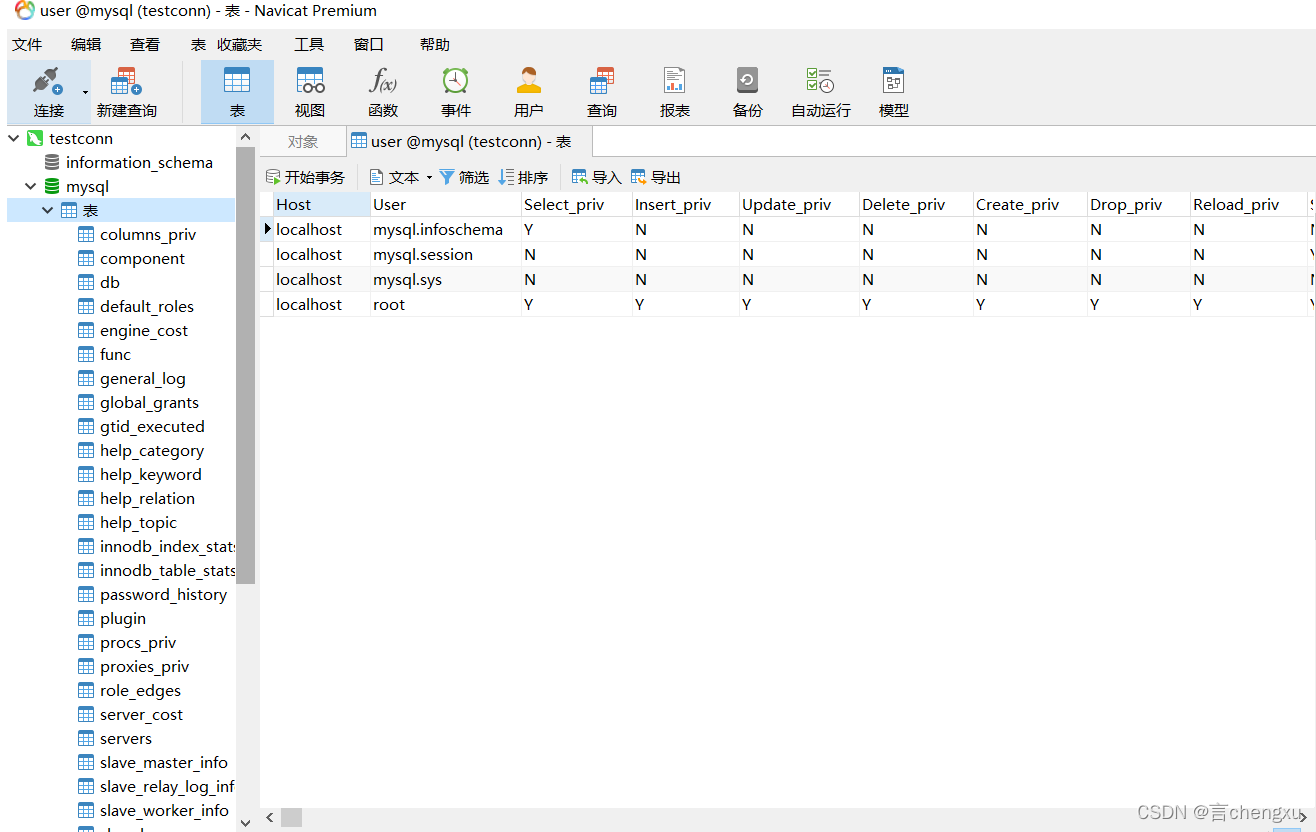Viewport: 1316px width, 832px height.
Task: Open the Backup (备份) toolbar icon
Action: (x=748, y=92)
